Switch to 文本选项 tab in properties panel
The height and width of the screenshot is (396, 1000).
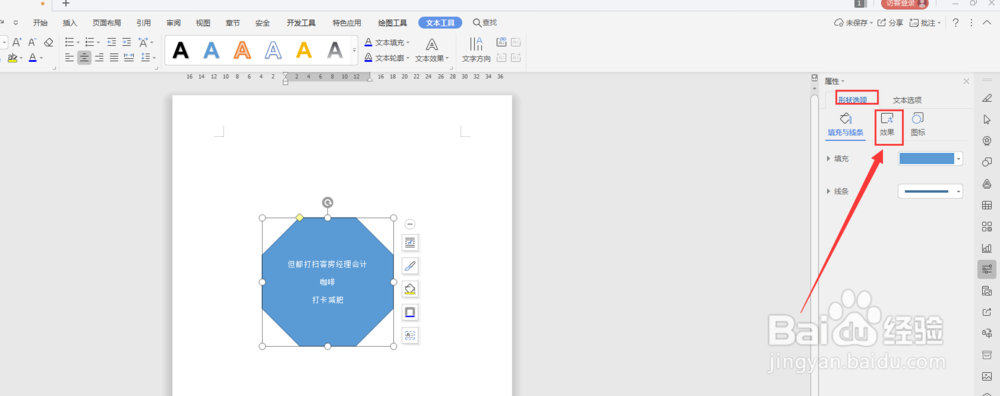coord(907,100)
